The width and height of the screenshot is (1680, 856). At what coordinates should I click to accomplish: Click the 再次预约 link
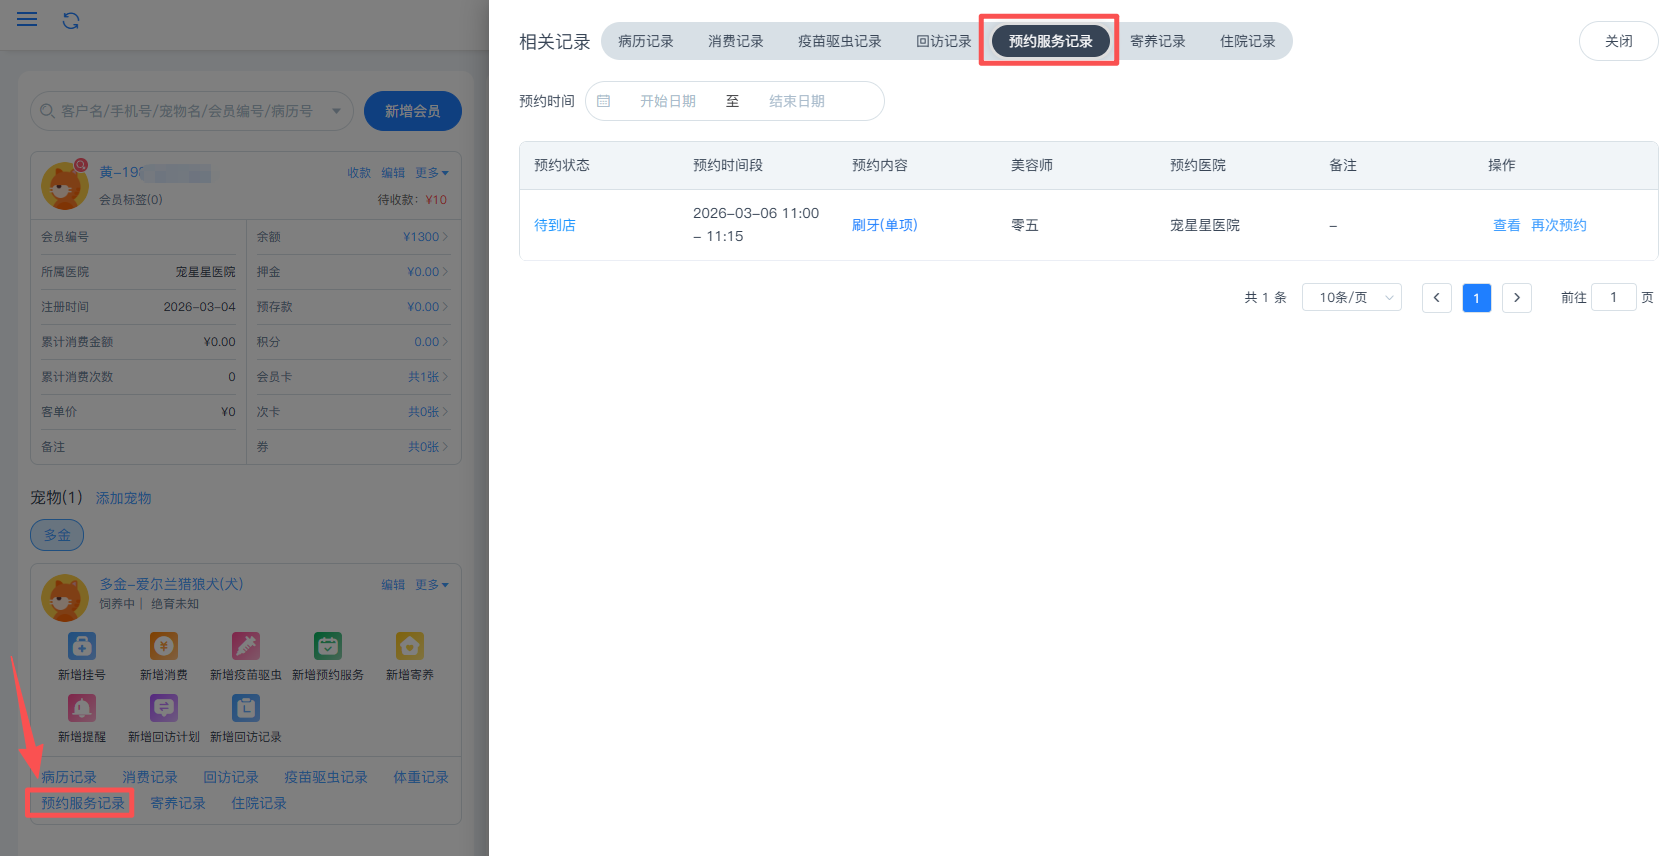pos(1558,225)
